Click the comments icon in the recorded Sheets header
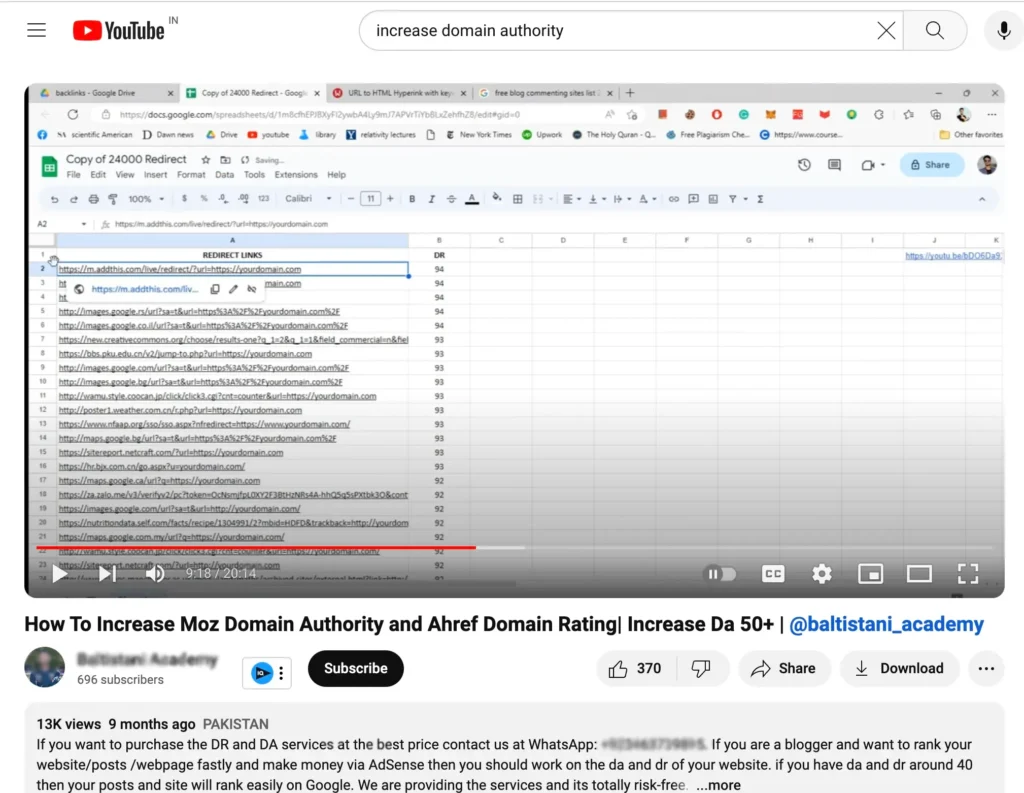 [834, 165]
